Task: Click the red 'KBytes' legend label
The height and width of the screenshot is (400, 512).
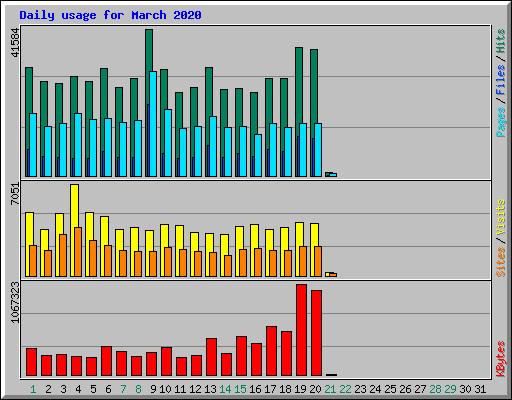Action: coord(501,359)
